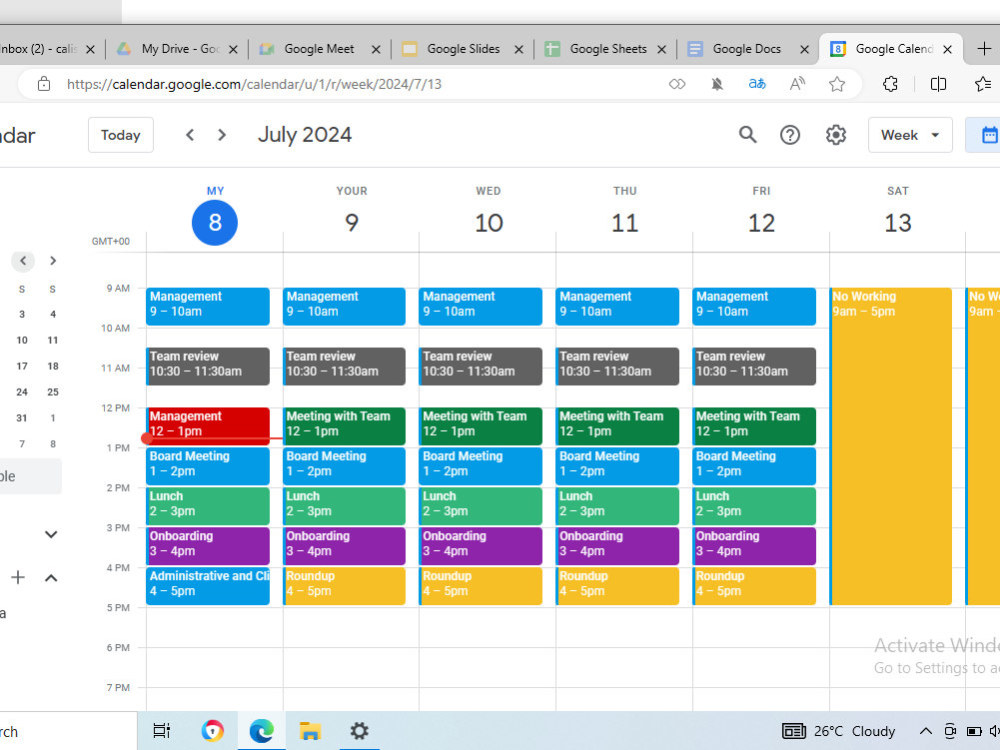The width and height of the screenshot is (1000, 750).
Task: Switch to the Google Meet tab
Action: click(x=320, y=48)
